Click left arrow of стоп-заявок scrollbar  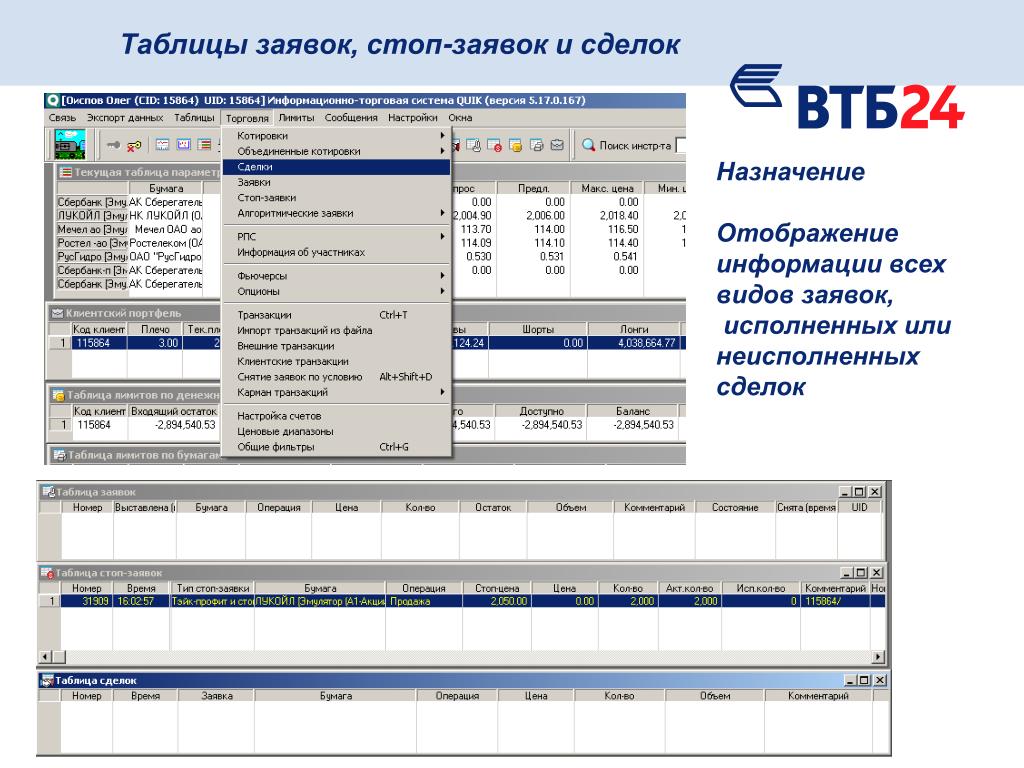(x=46, y=657)
